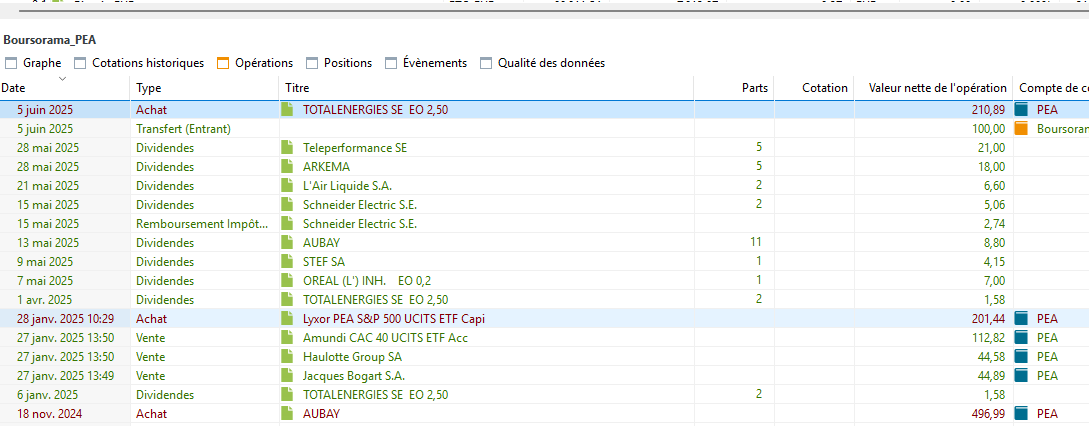The height and width of the screenshot is (426, 1089).
Task: Enable the Graphe checkbox
Action: [11, 63]
